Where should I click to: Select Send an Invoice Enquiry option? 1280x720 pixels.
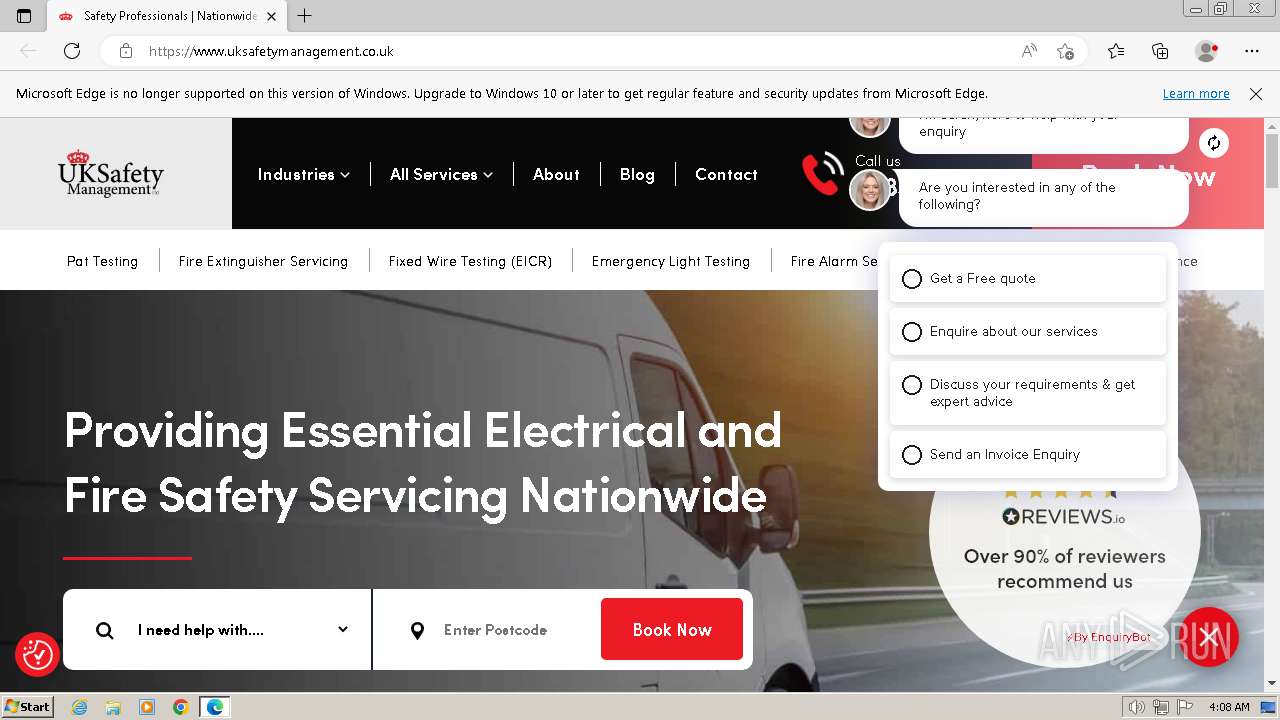tap(1027, 455)
